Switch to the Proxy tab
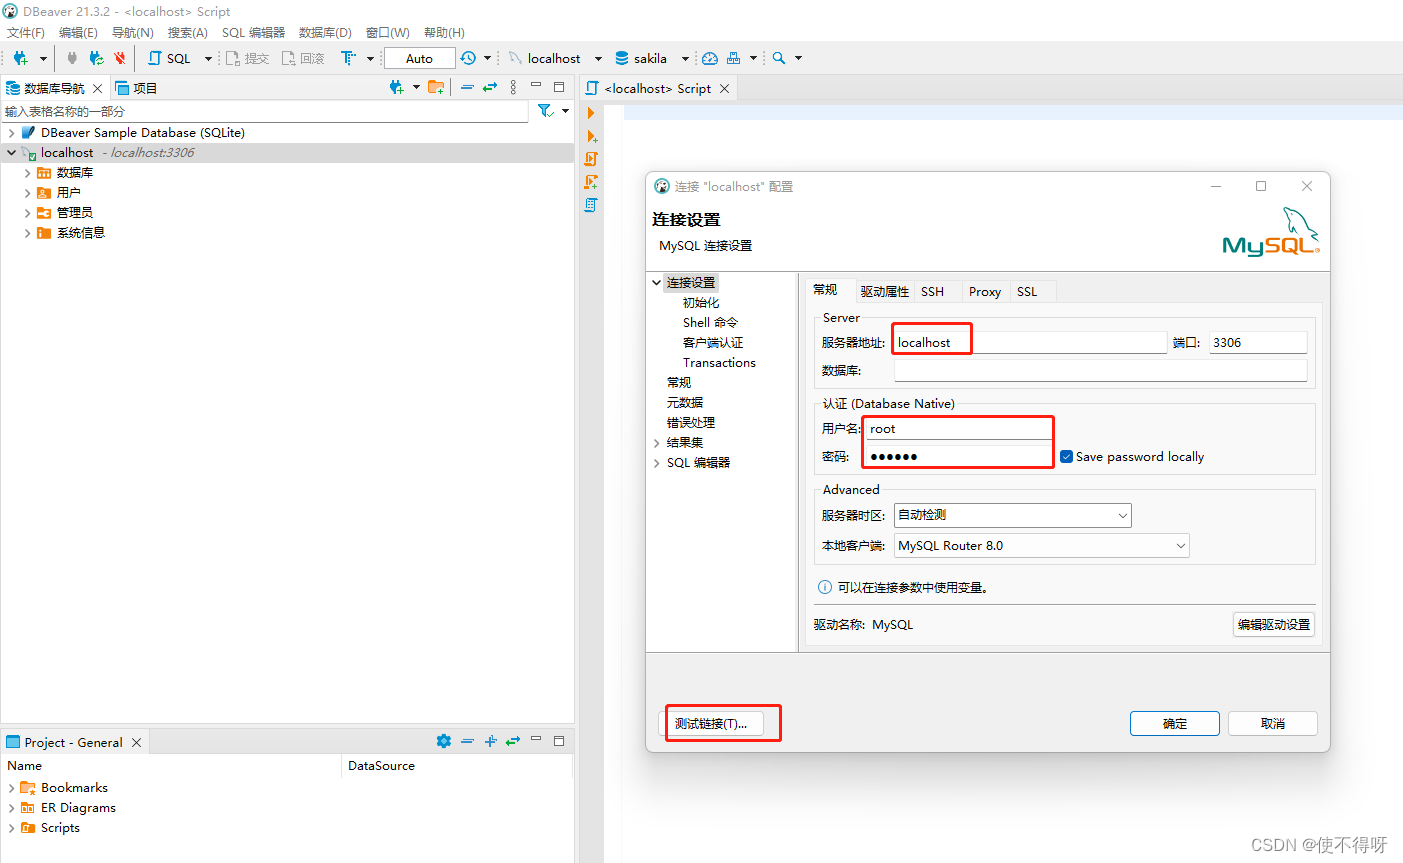The width and height of the screenshot is (1403, 863). pos(984,291)
